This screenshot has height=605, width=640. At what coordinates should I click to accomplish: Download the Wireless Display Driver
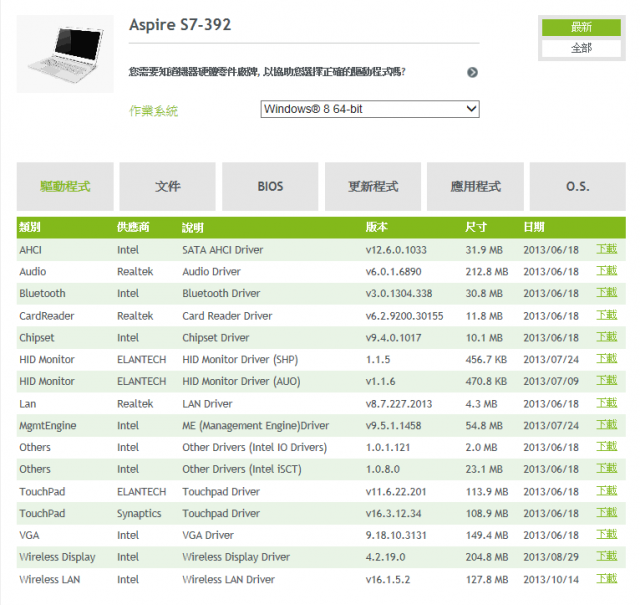pos(607,556)
